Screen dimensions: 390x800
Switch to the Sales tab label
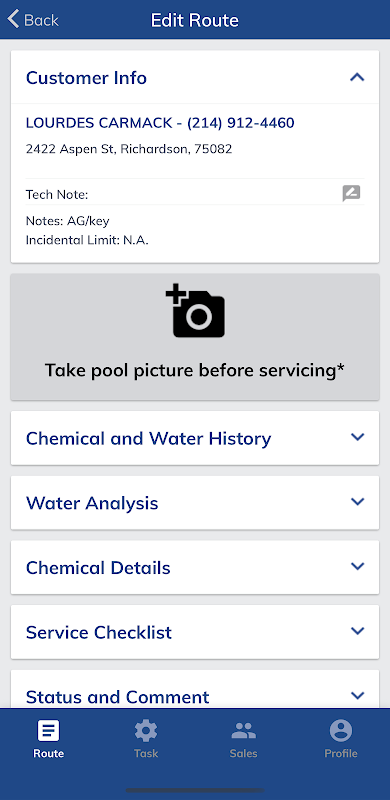click(x=243, y=754)
